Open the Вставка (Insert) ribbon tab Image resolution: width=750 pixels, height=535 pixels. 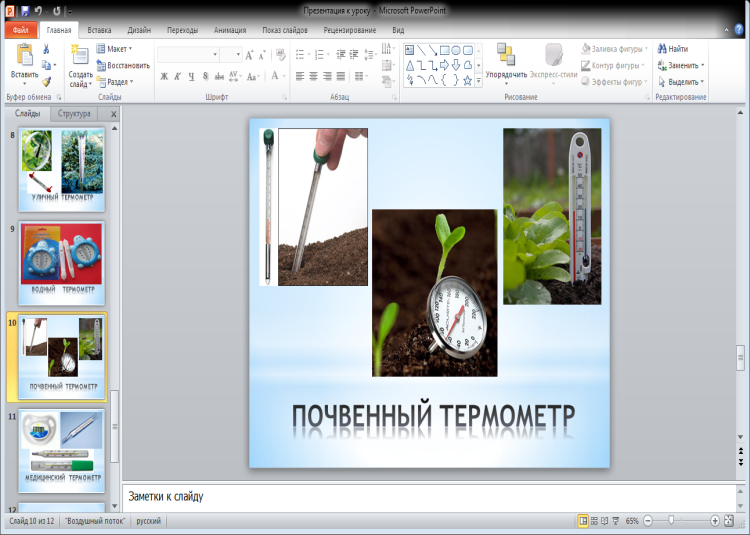tap(100, 31)
